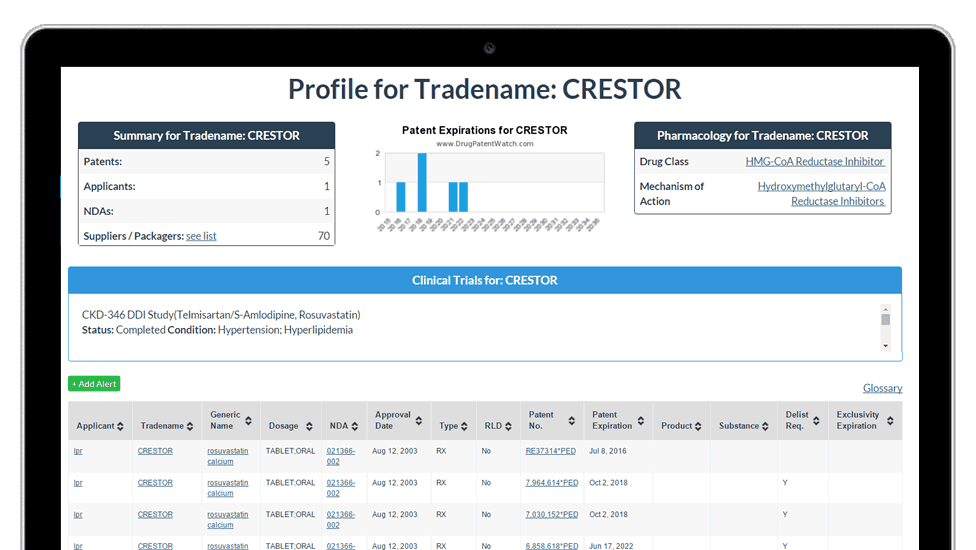Viewport: 976px width, 550px height.
Task: Sort by RLD column arrows
Action: [509, 426]
